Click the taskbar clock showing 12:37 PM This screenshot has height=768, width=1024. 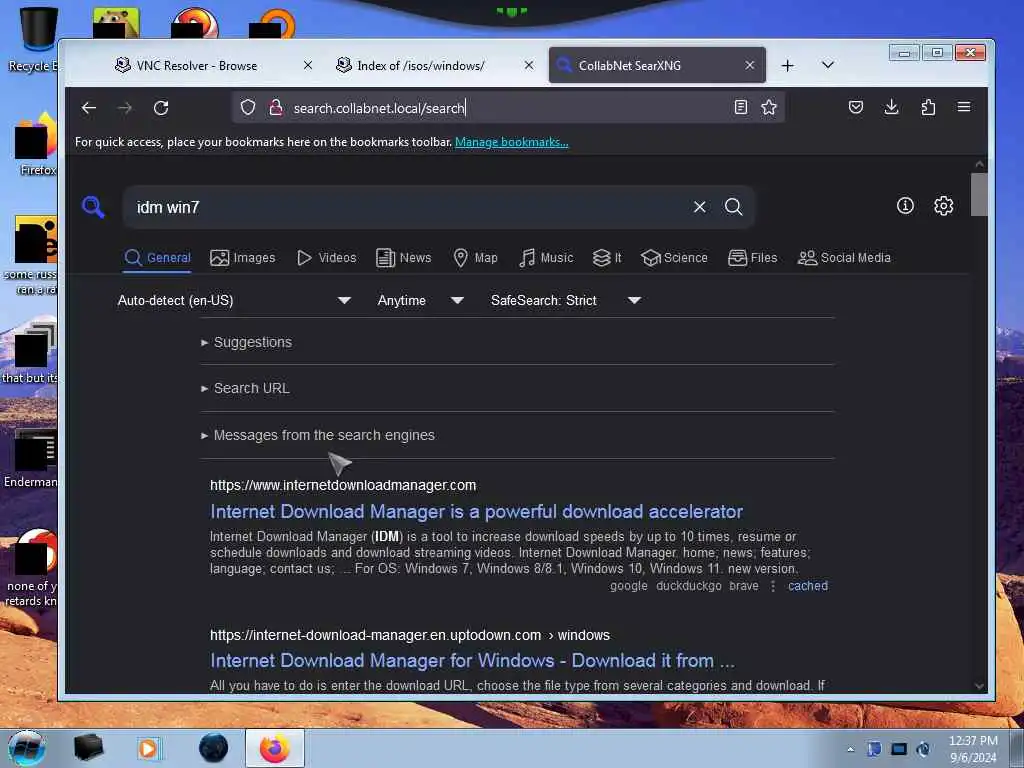coord(973,748)
